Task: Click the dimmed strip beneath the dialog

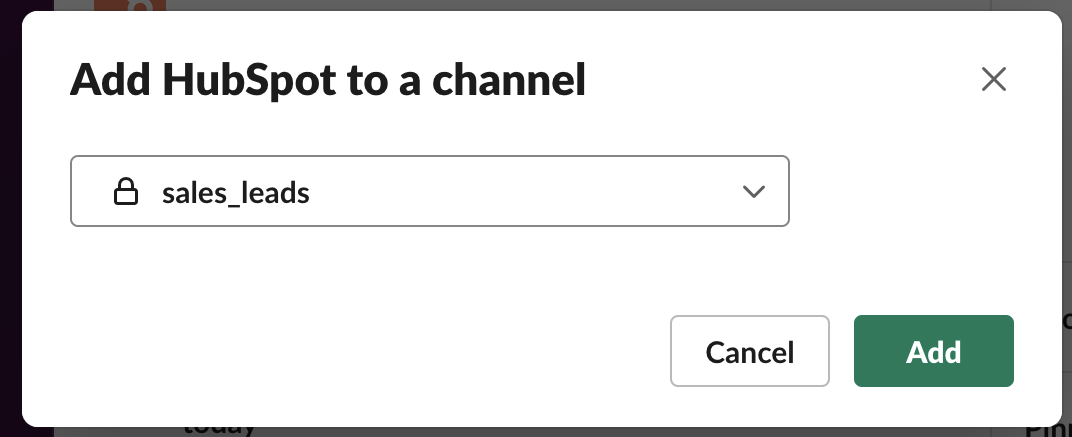Action: click(x=600, y=432)
